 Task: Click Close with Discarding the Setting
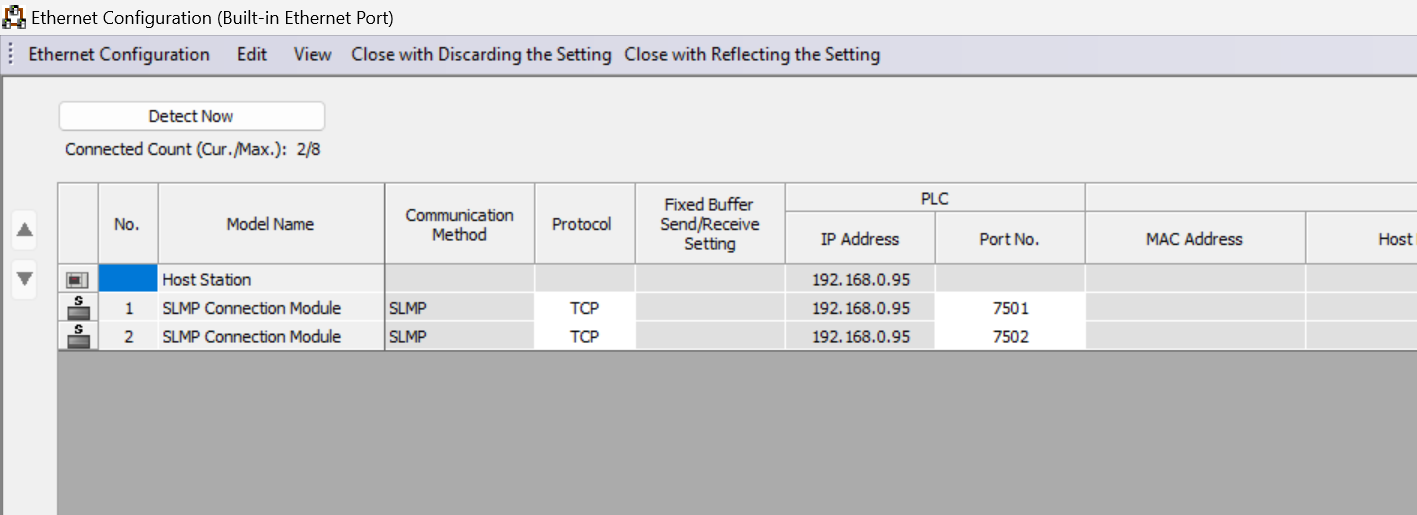pyautogui.click(x=481, y=54)
